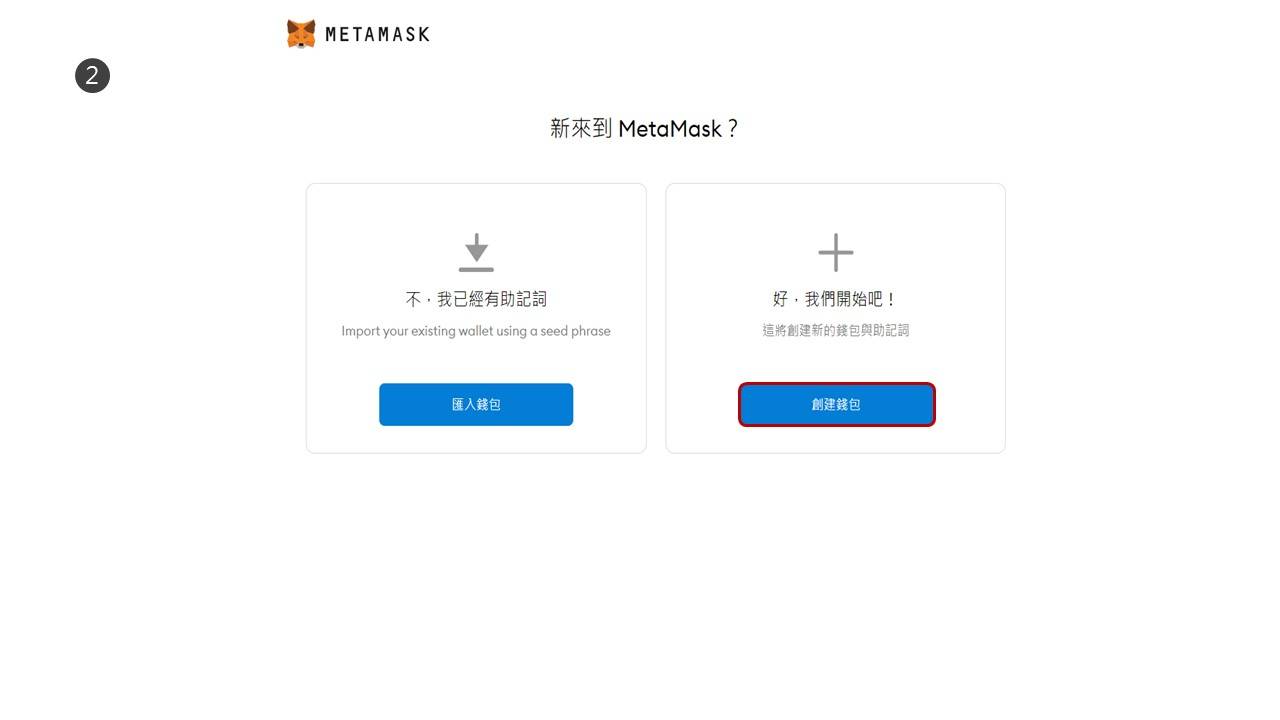Click the underline bar beneath the download arrow

[476, 269]
